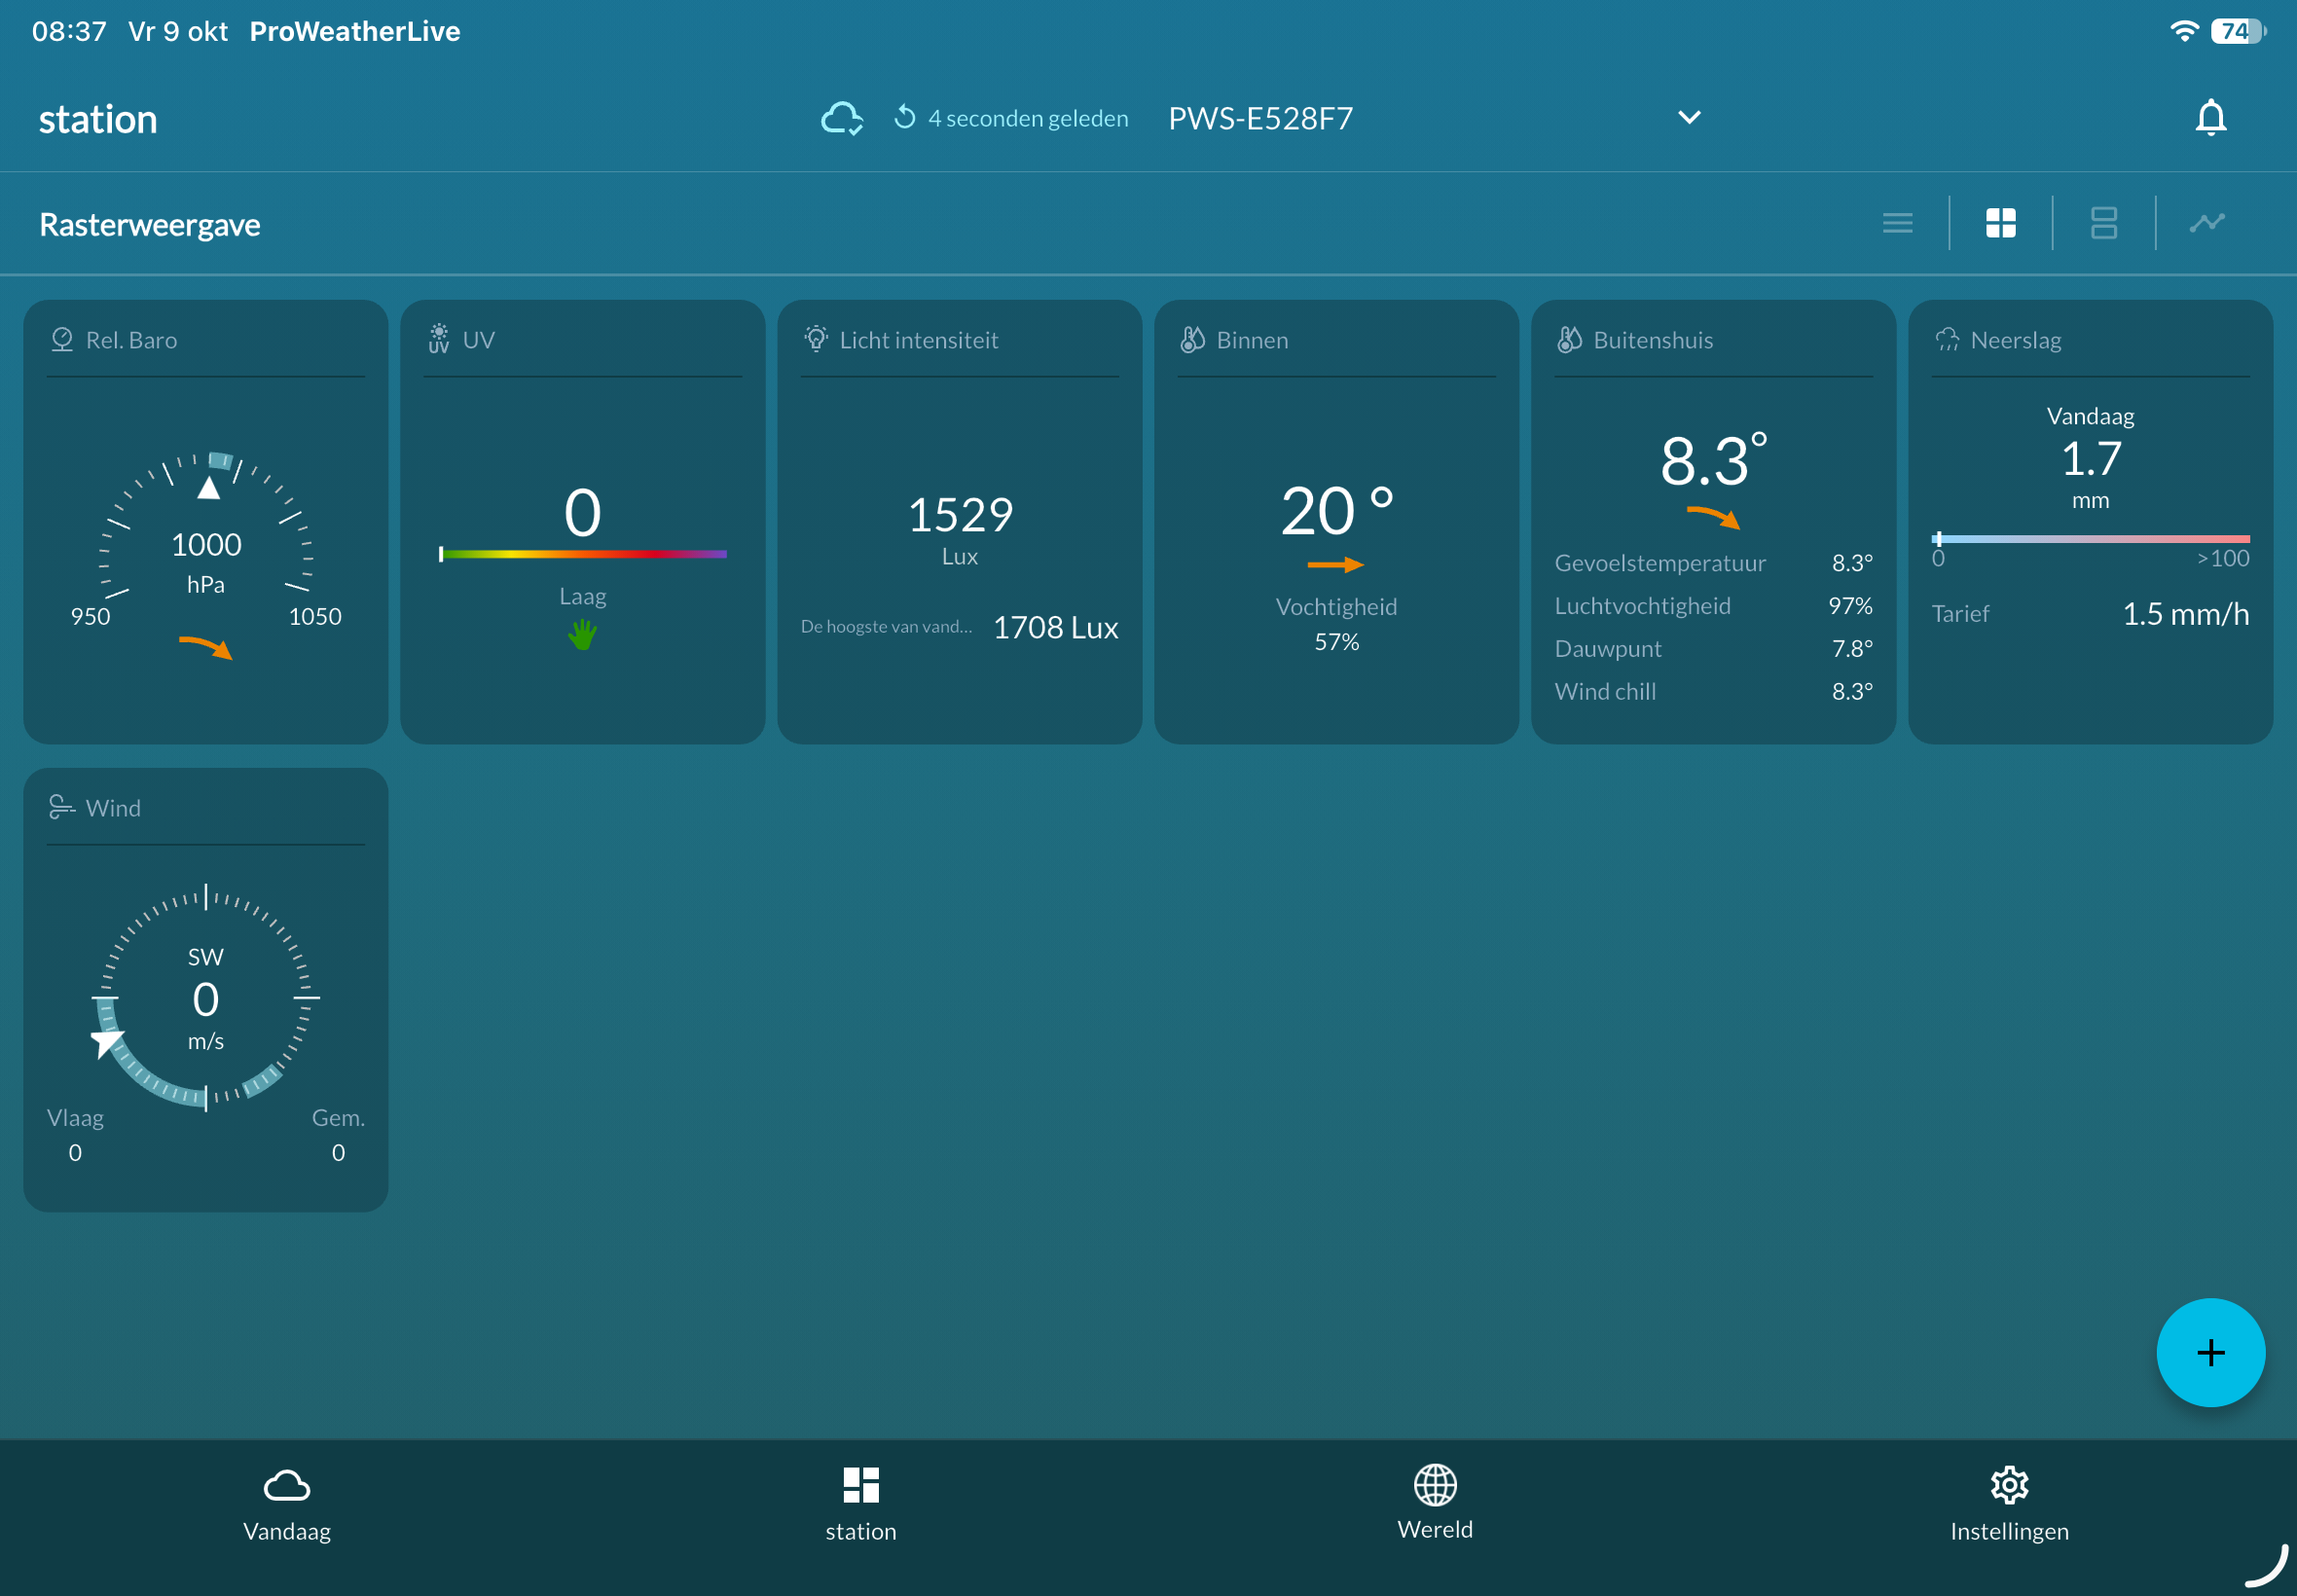Open the Rel. Baro pressure card
2297x1596 pixels.
point(206,522)
